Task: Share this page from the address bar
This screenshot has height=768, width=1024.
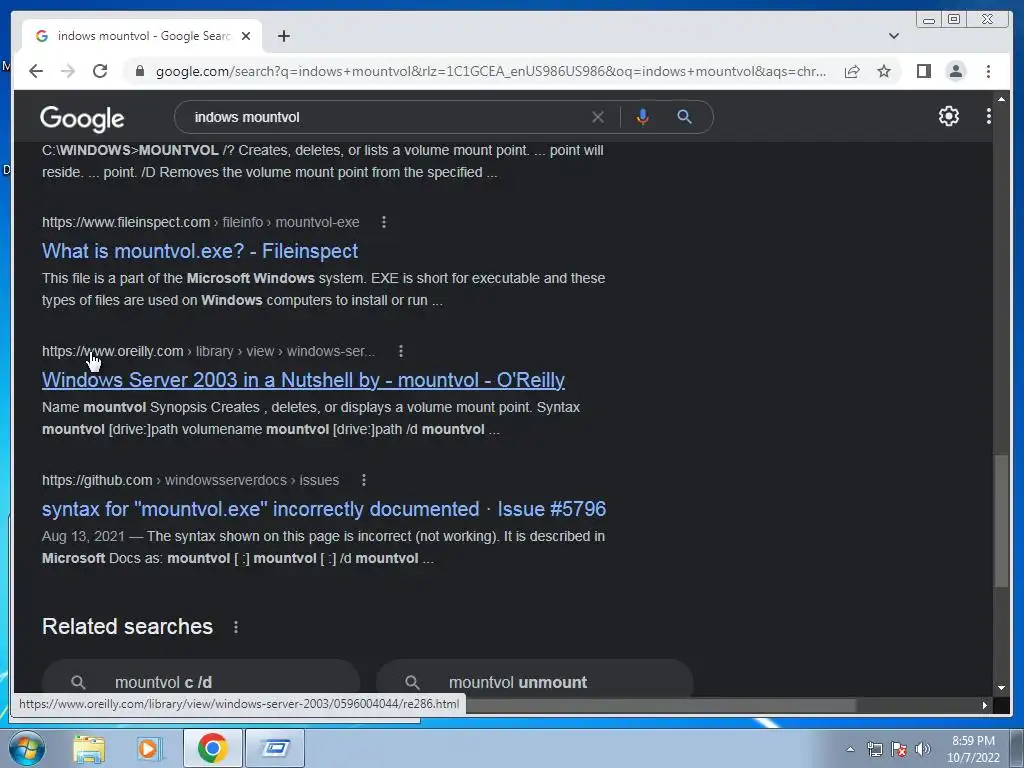Action: click(852, 71)
